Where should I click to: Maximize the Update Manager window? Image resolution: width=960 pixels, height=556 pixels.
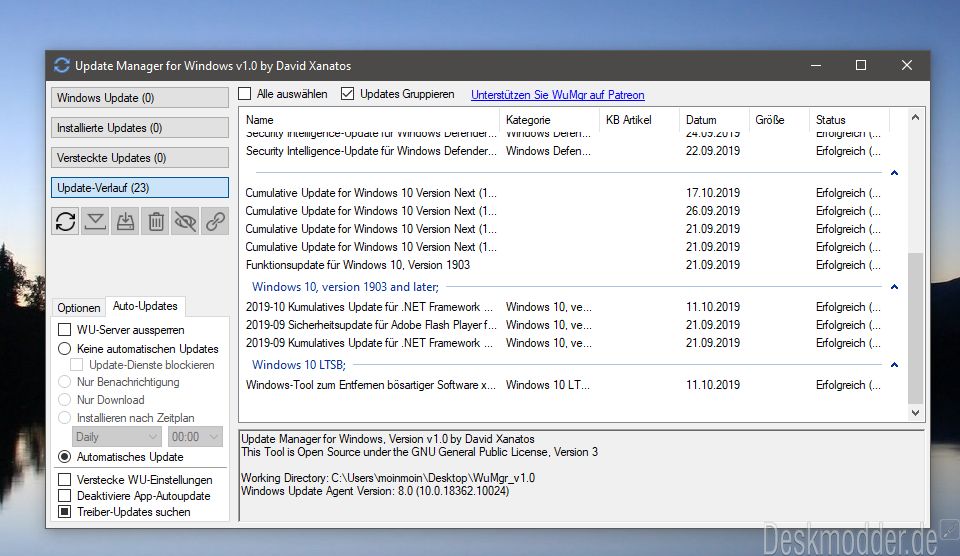pyautogui.click(x=861, y=66)
